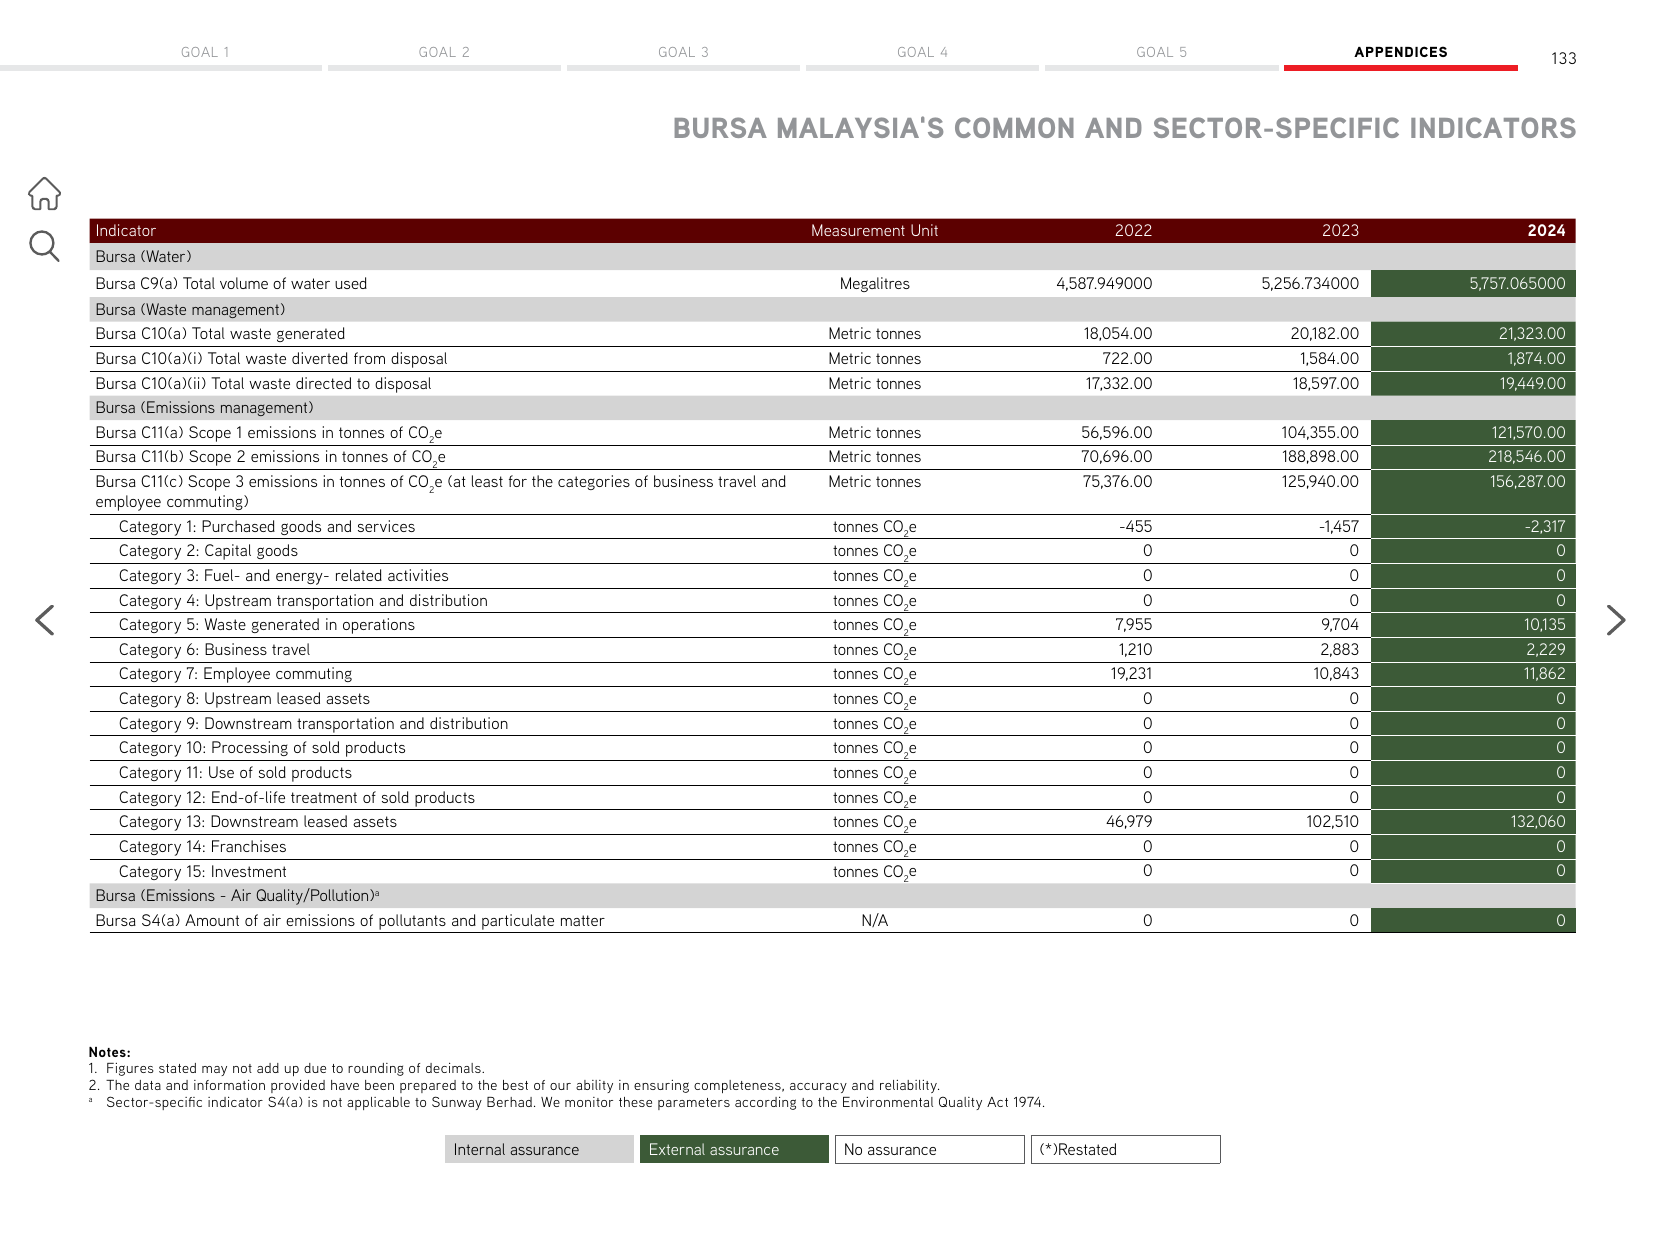Switch to the GOAL 2 tab
This screenshot has width=1654, height=1241.
coord(444,52)
